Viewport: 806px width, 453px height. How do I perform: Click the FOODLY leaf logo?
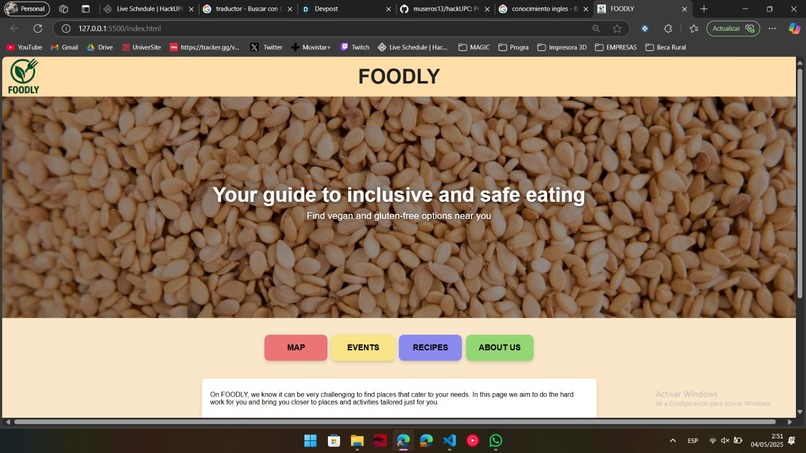(x=24, y=76)
